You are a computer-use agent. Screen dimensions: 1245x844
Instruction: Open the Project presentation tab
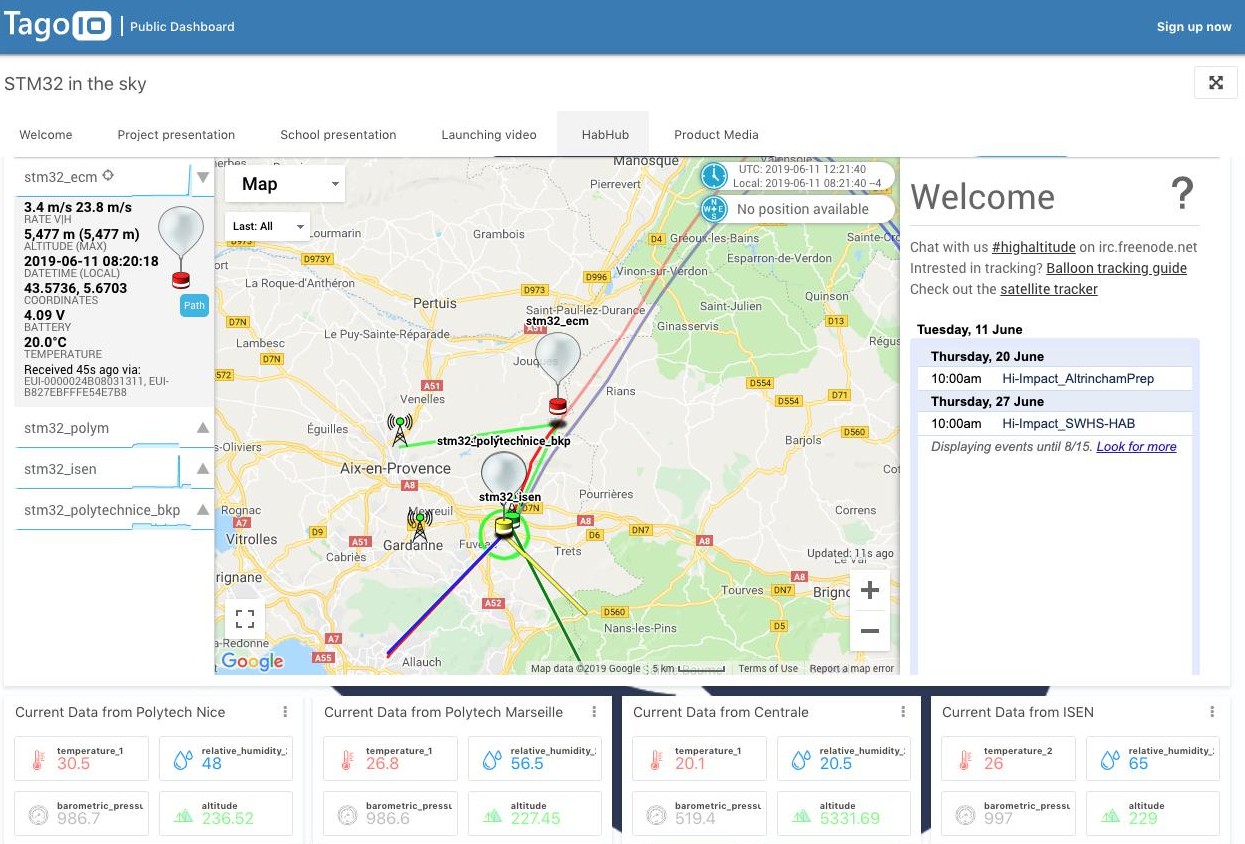tap(176, 135)
